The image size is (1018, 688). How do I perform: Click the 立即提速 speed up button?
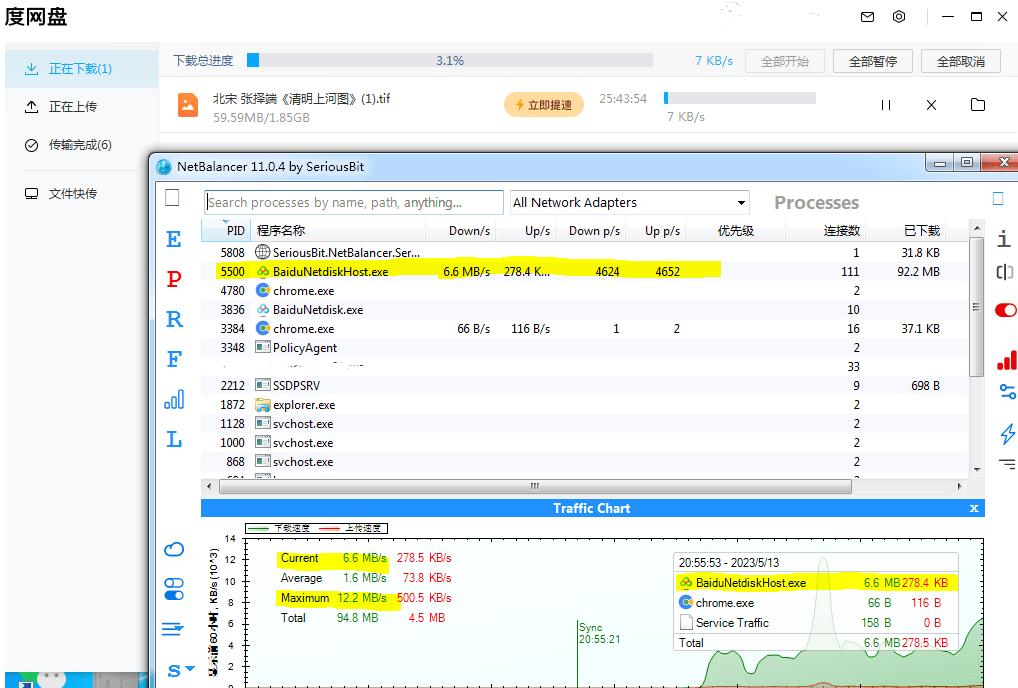click(x=544, y=105)
